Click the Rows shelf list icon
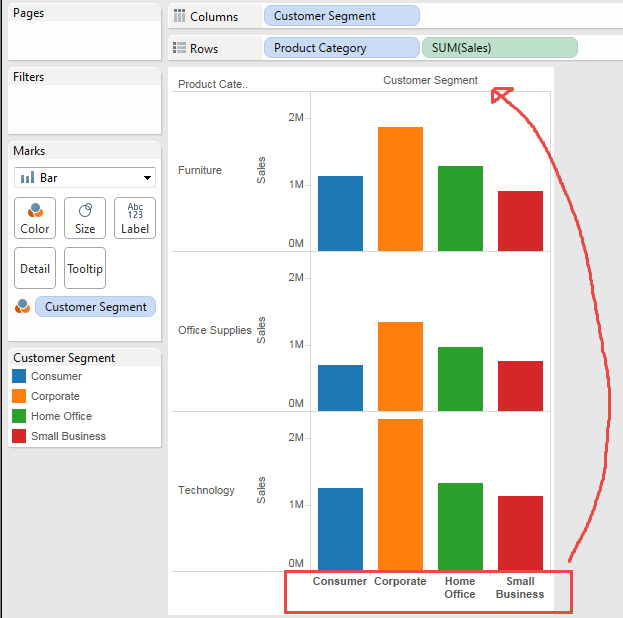Viewport: 623px width, 618px height. (x=179, y=48)
